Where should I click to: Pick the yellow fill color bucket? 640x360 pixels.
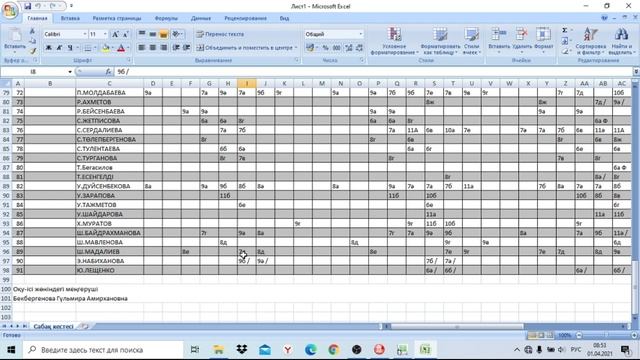click(105, 48)
